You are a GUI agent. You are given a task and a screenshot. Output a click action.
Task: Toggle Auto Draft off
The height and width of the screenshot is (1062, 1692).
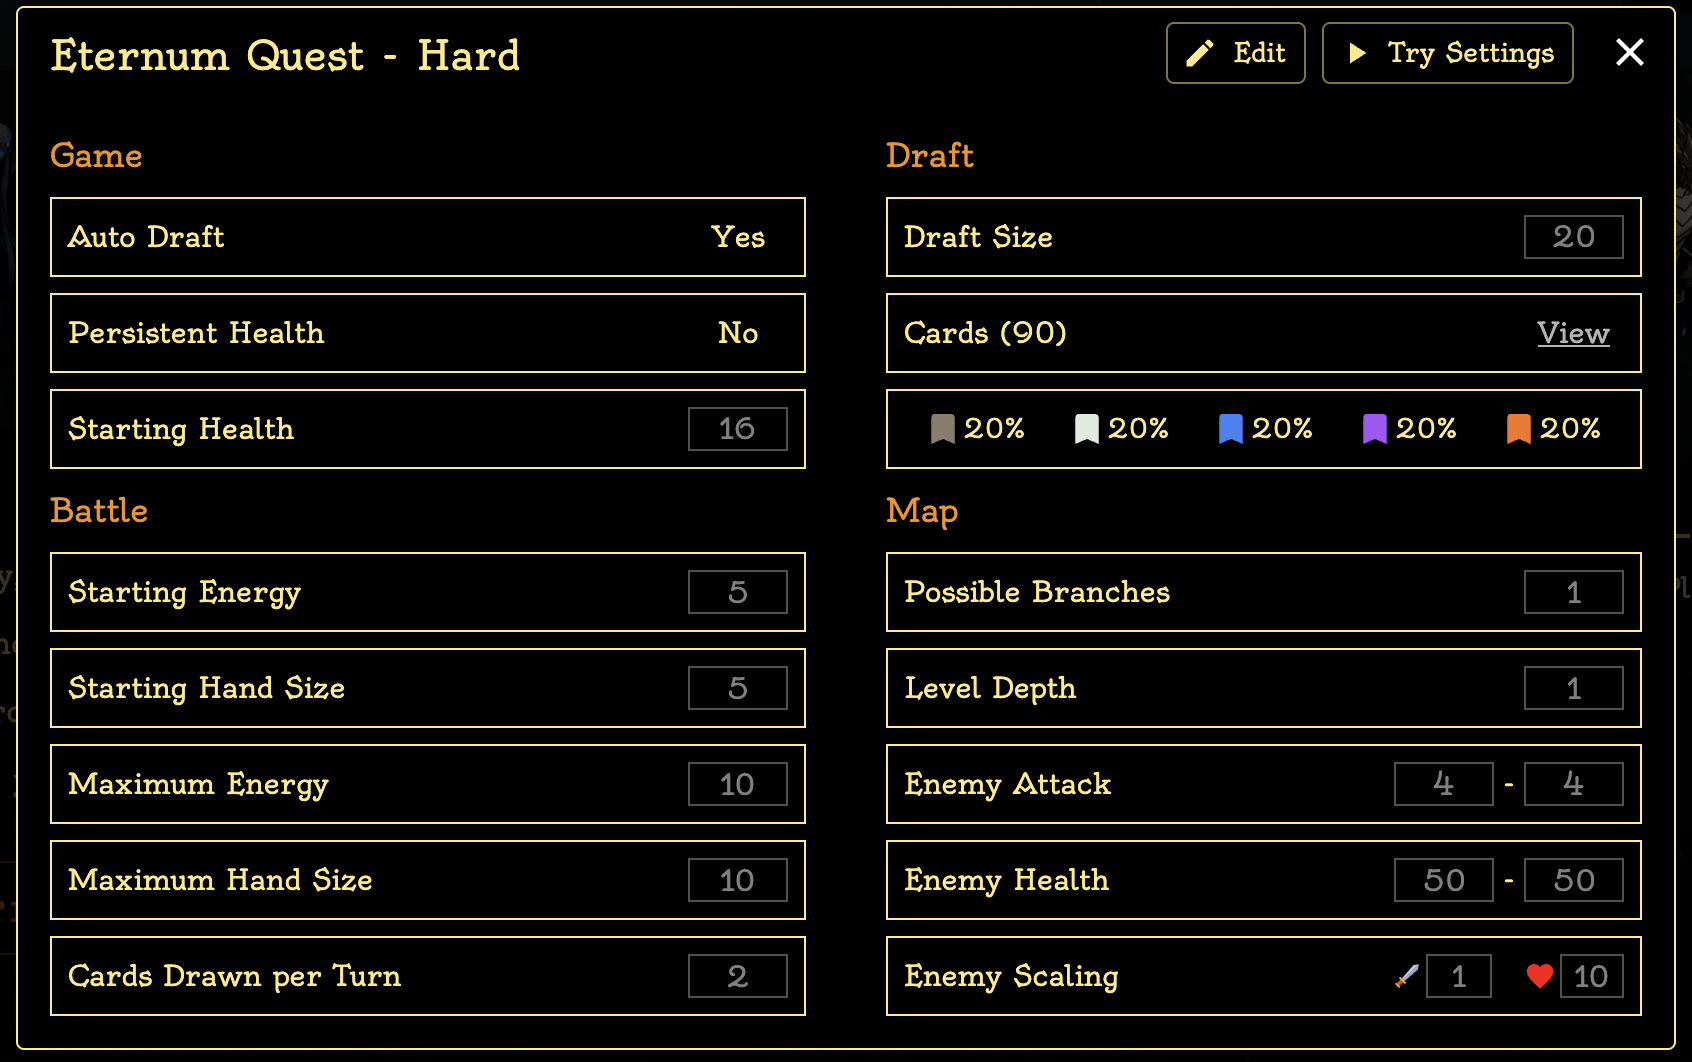click(x=737, y=237)
